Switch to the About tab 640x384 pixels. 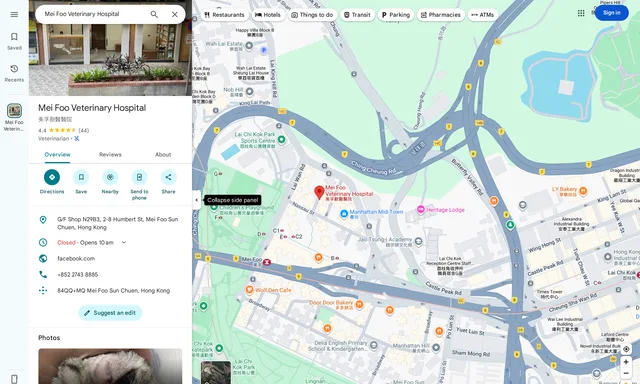coord(163,155)
